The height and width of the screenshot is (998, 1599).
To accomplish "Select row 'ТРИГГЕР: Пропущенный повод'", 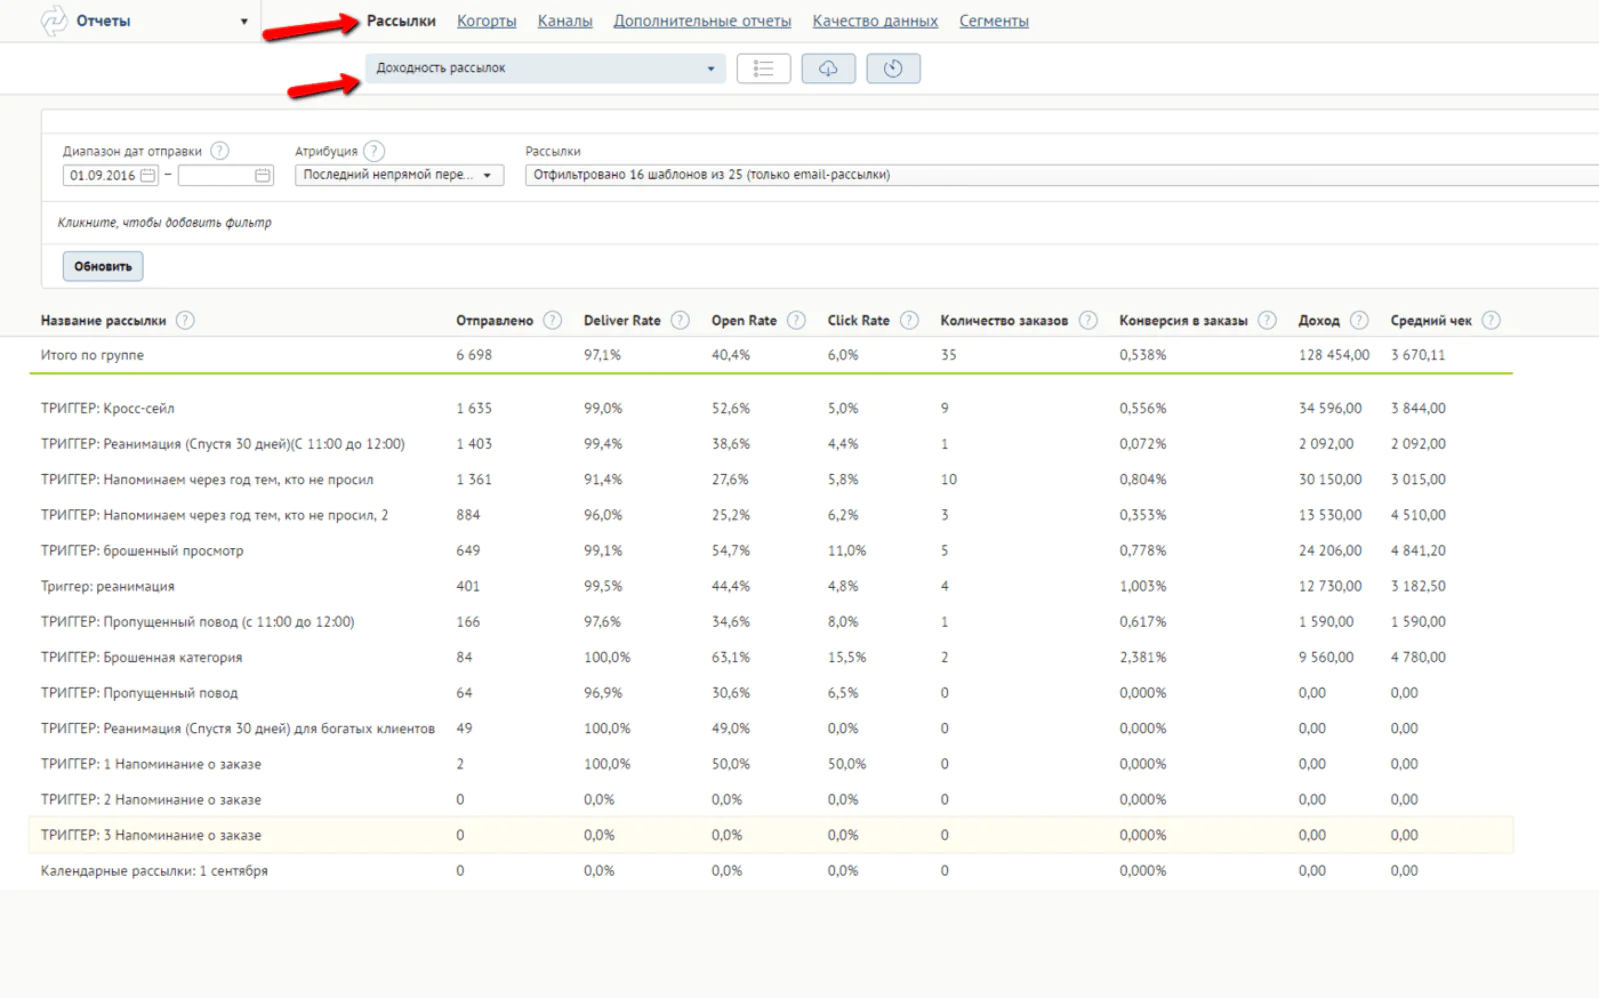I will pyautogui.click(x=771, y=692).
